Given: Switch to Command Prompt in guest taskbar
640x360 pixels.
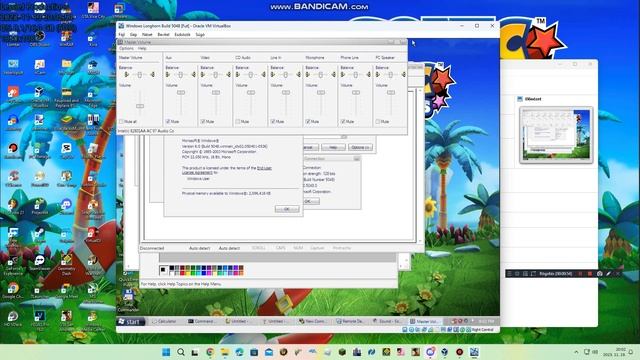Looking at the screenshot, I should tap(202, 322).
